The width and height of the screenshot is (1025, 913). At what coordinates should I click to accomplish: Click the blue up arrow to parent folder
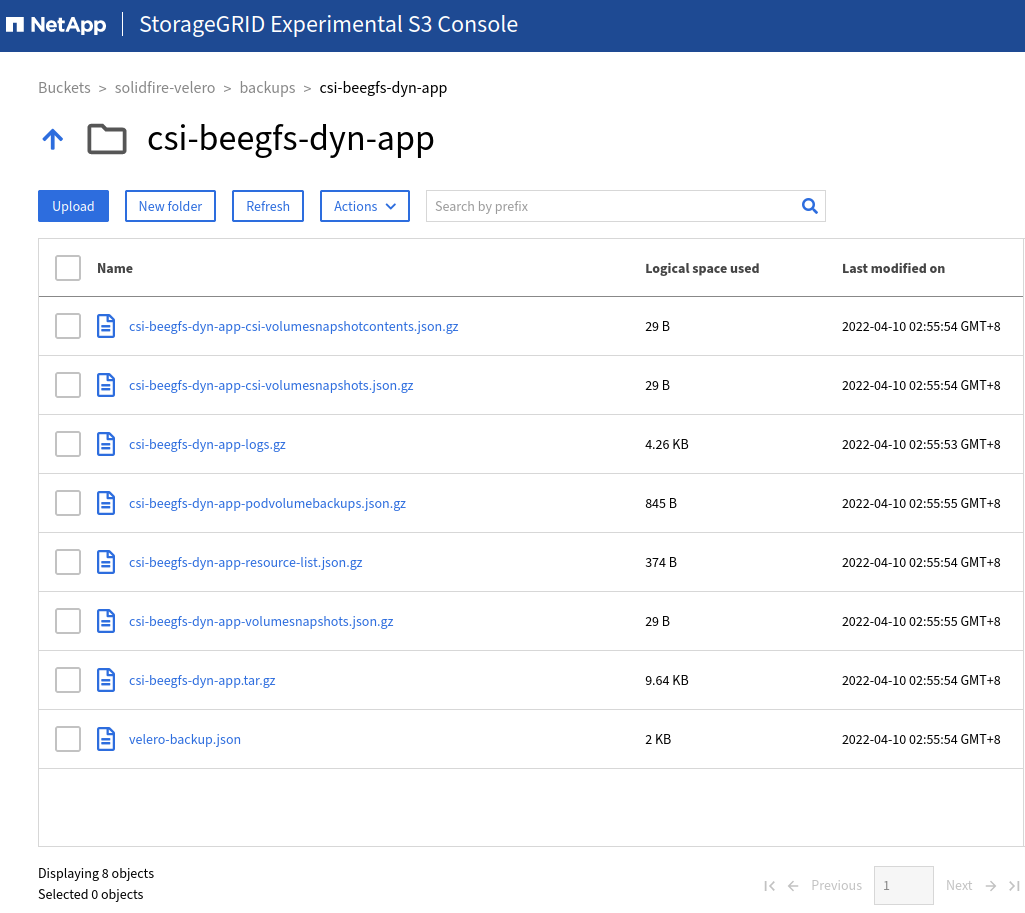click(53, 139)
